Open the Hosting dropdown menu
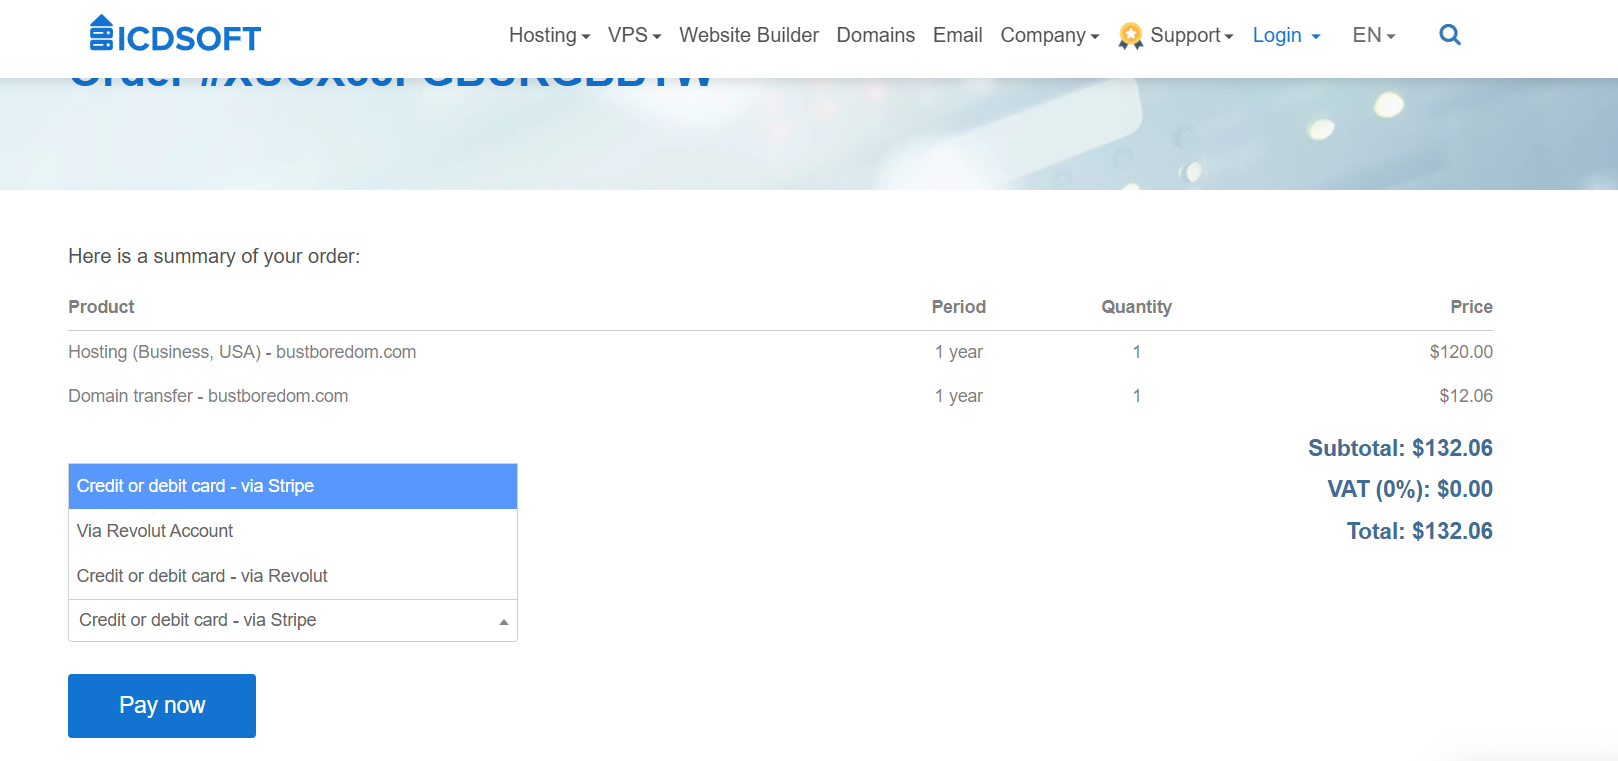The height and width of the screenshot is (761, 1618). click(x=549, y=35)
